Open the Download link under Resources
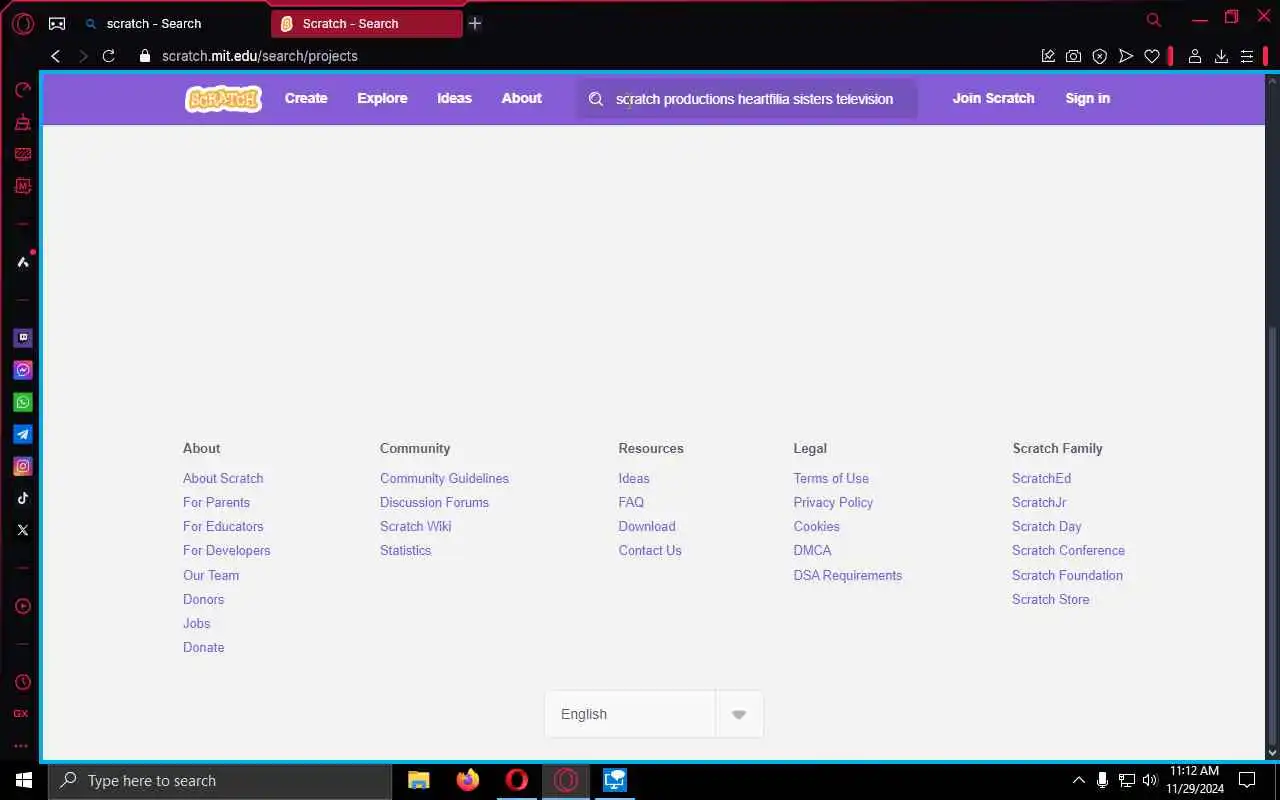 (x=647, y=526)
